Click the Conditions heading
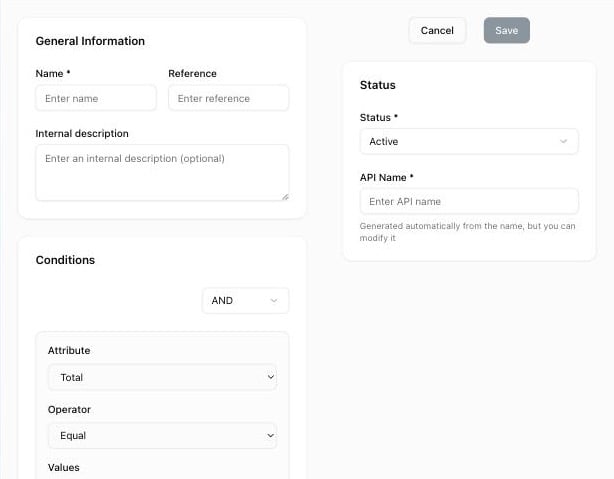The image size is (614, 479). point(65,260)
